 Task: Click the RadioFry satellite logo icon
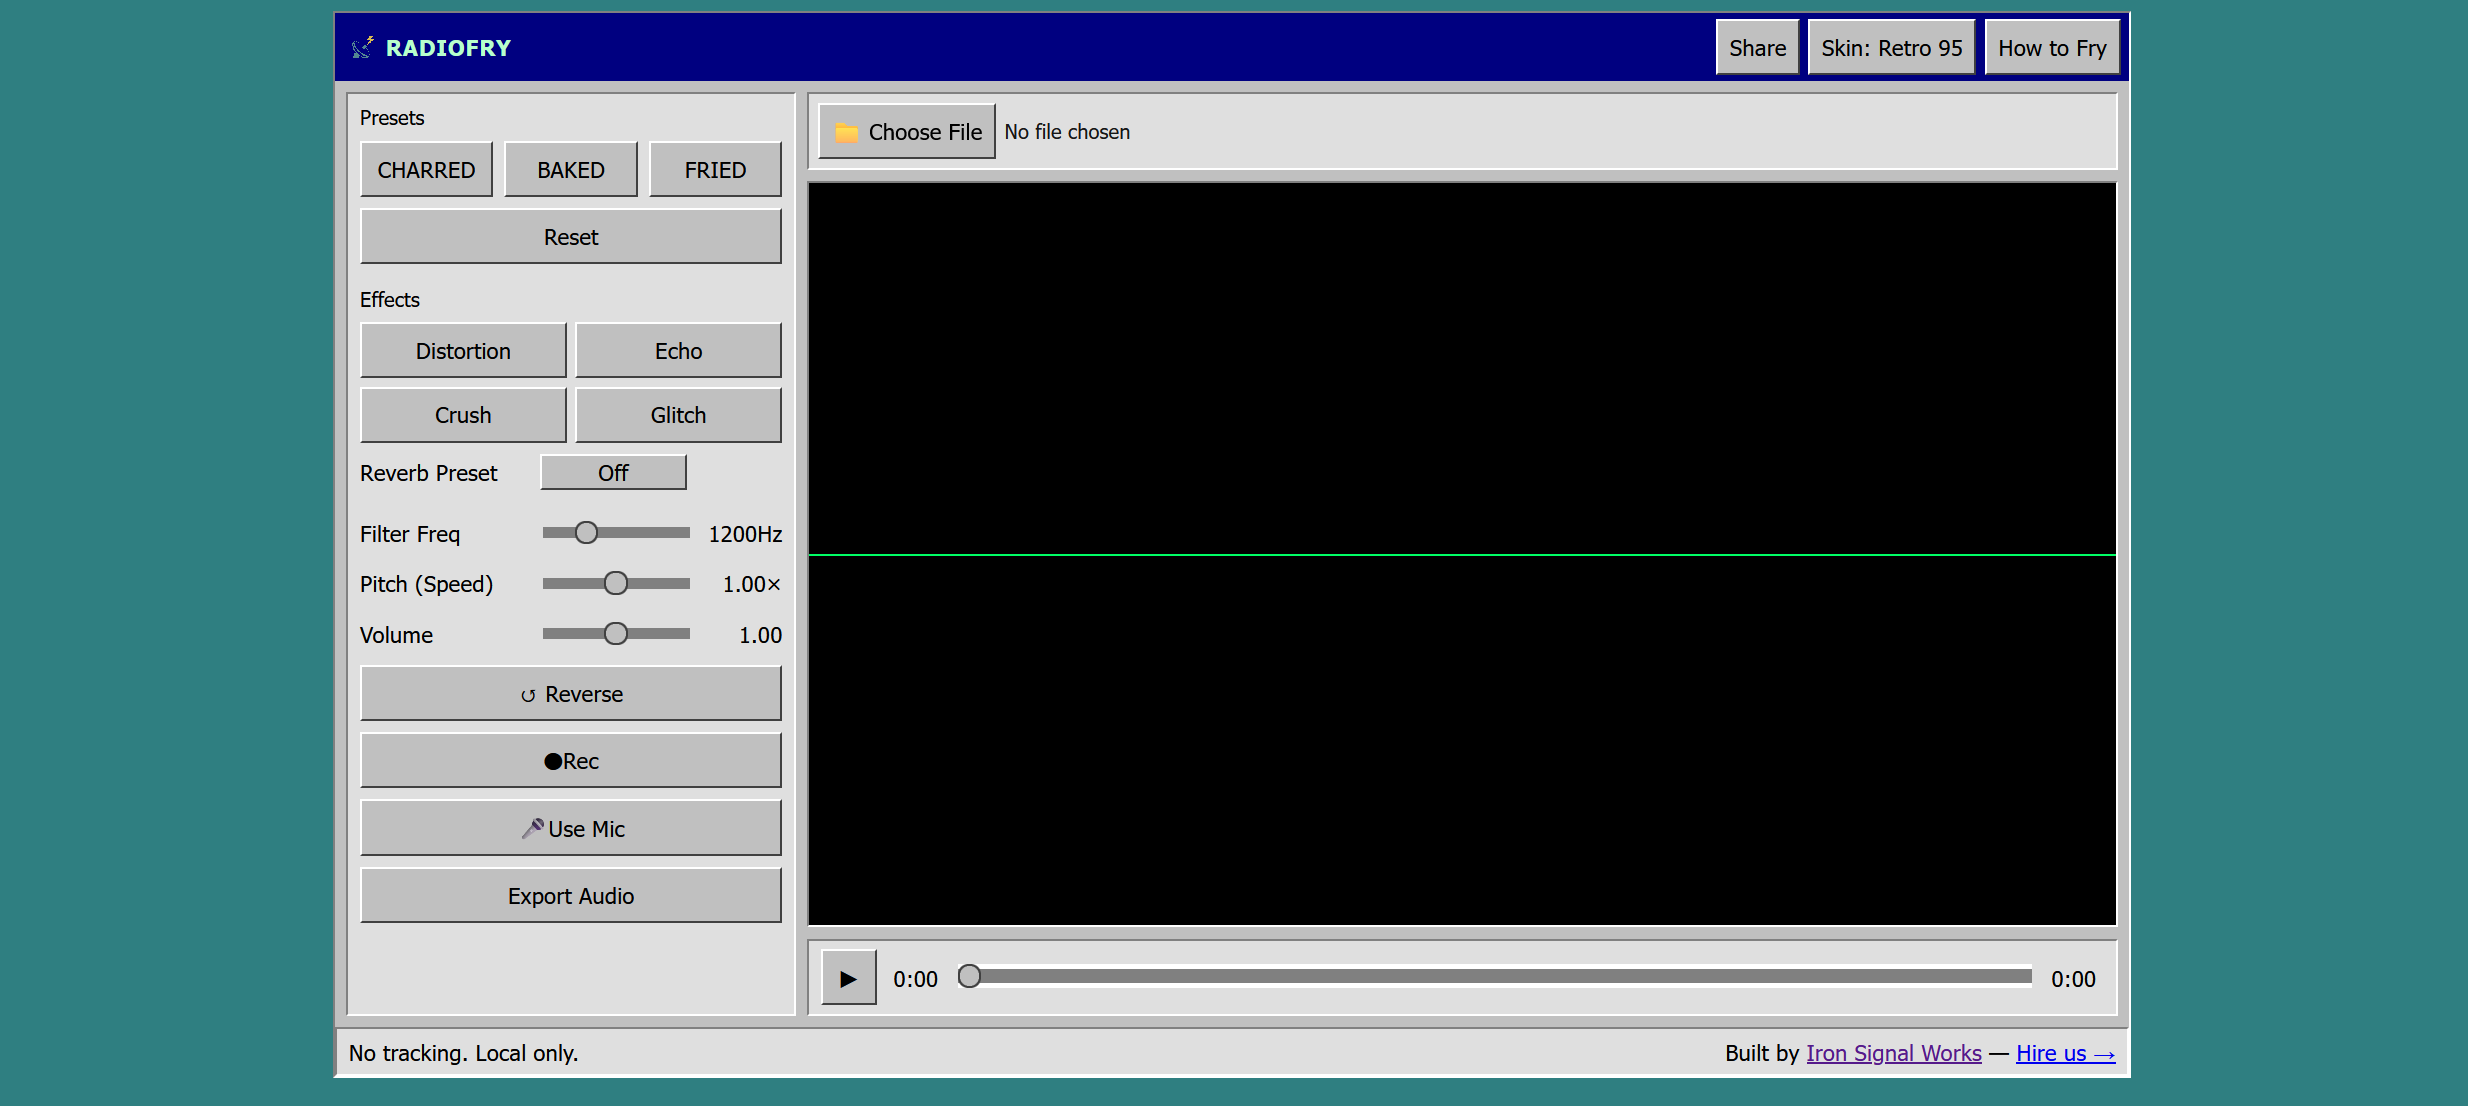tap(363, 48)
